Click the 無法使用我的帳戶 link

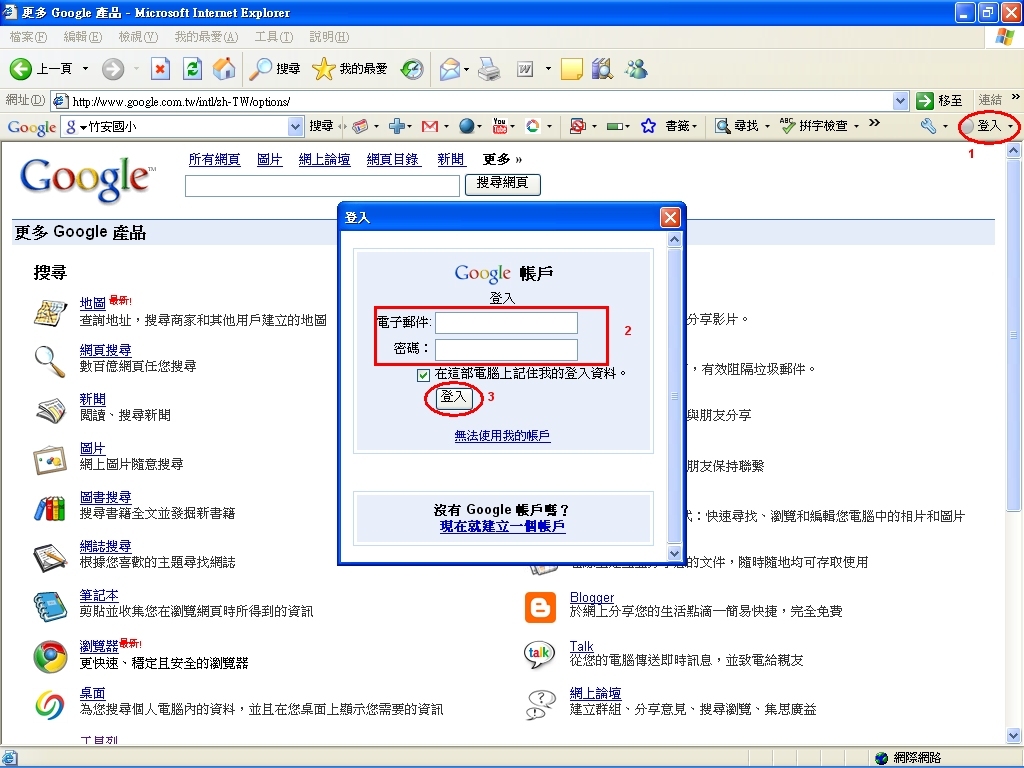click(x=502, y=436)
